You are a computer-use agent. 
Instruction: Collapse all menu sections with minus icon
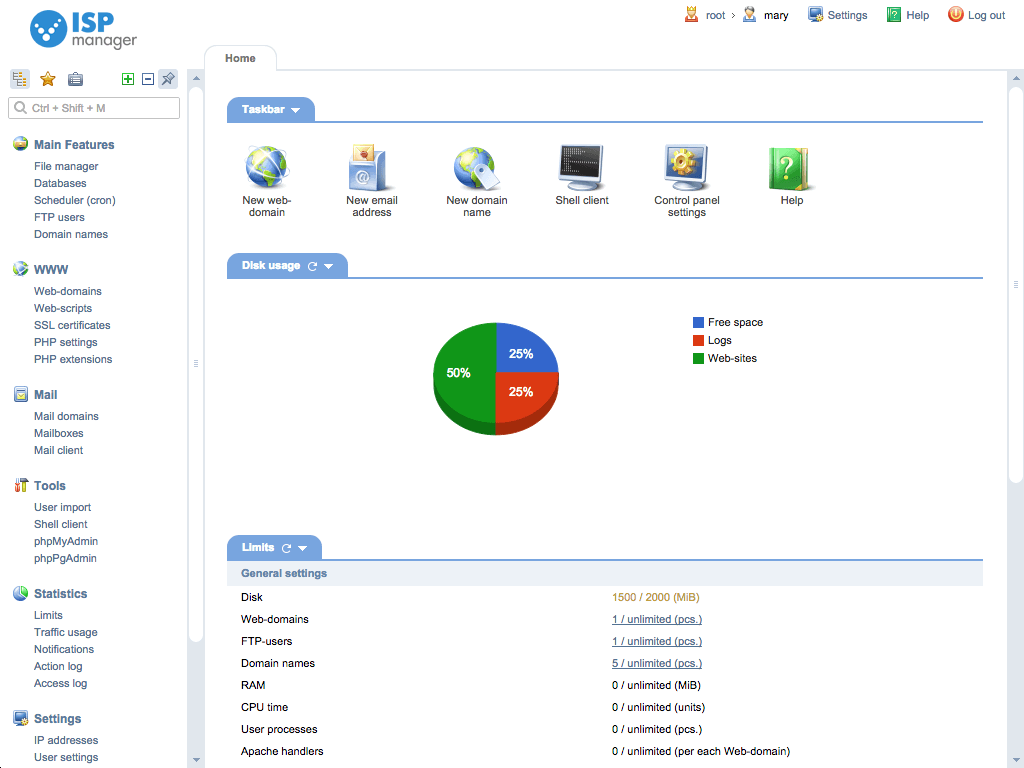pos(147,79)
